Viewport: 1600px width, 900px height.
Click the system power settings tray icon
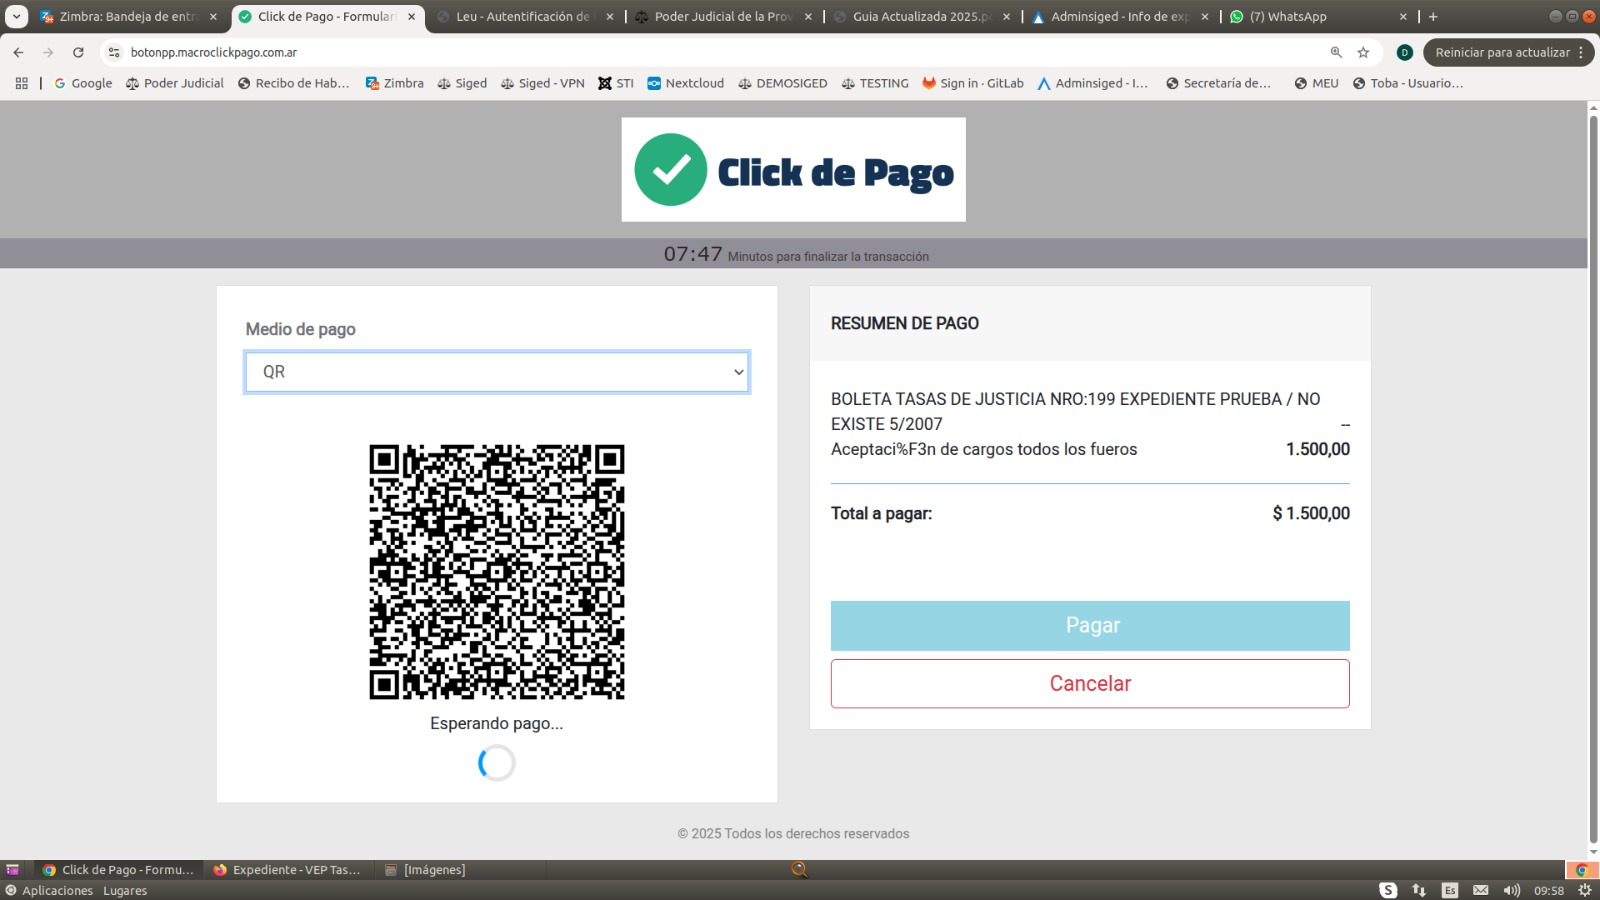point(1584,890)
